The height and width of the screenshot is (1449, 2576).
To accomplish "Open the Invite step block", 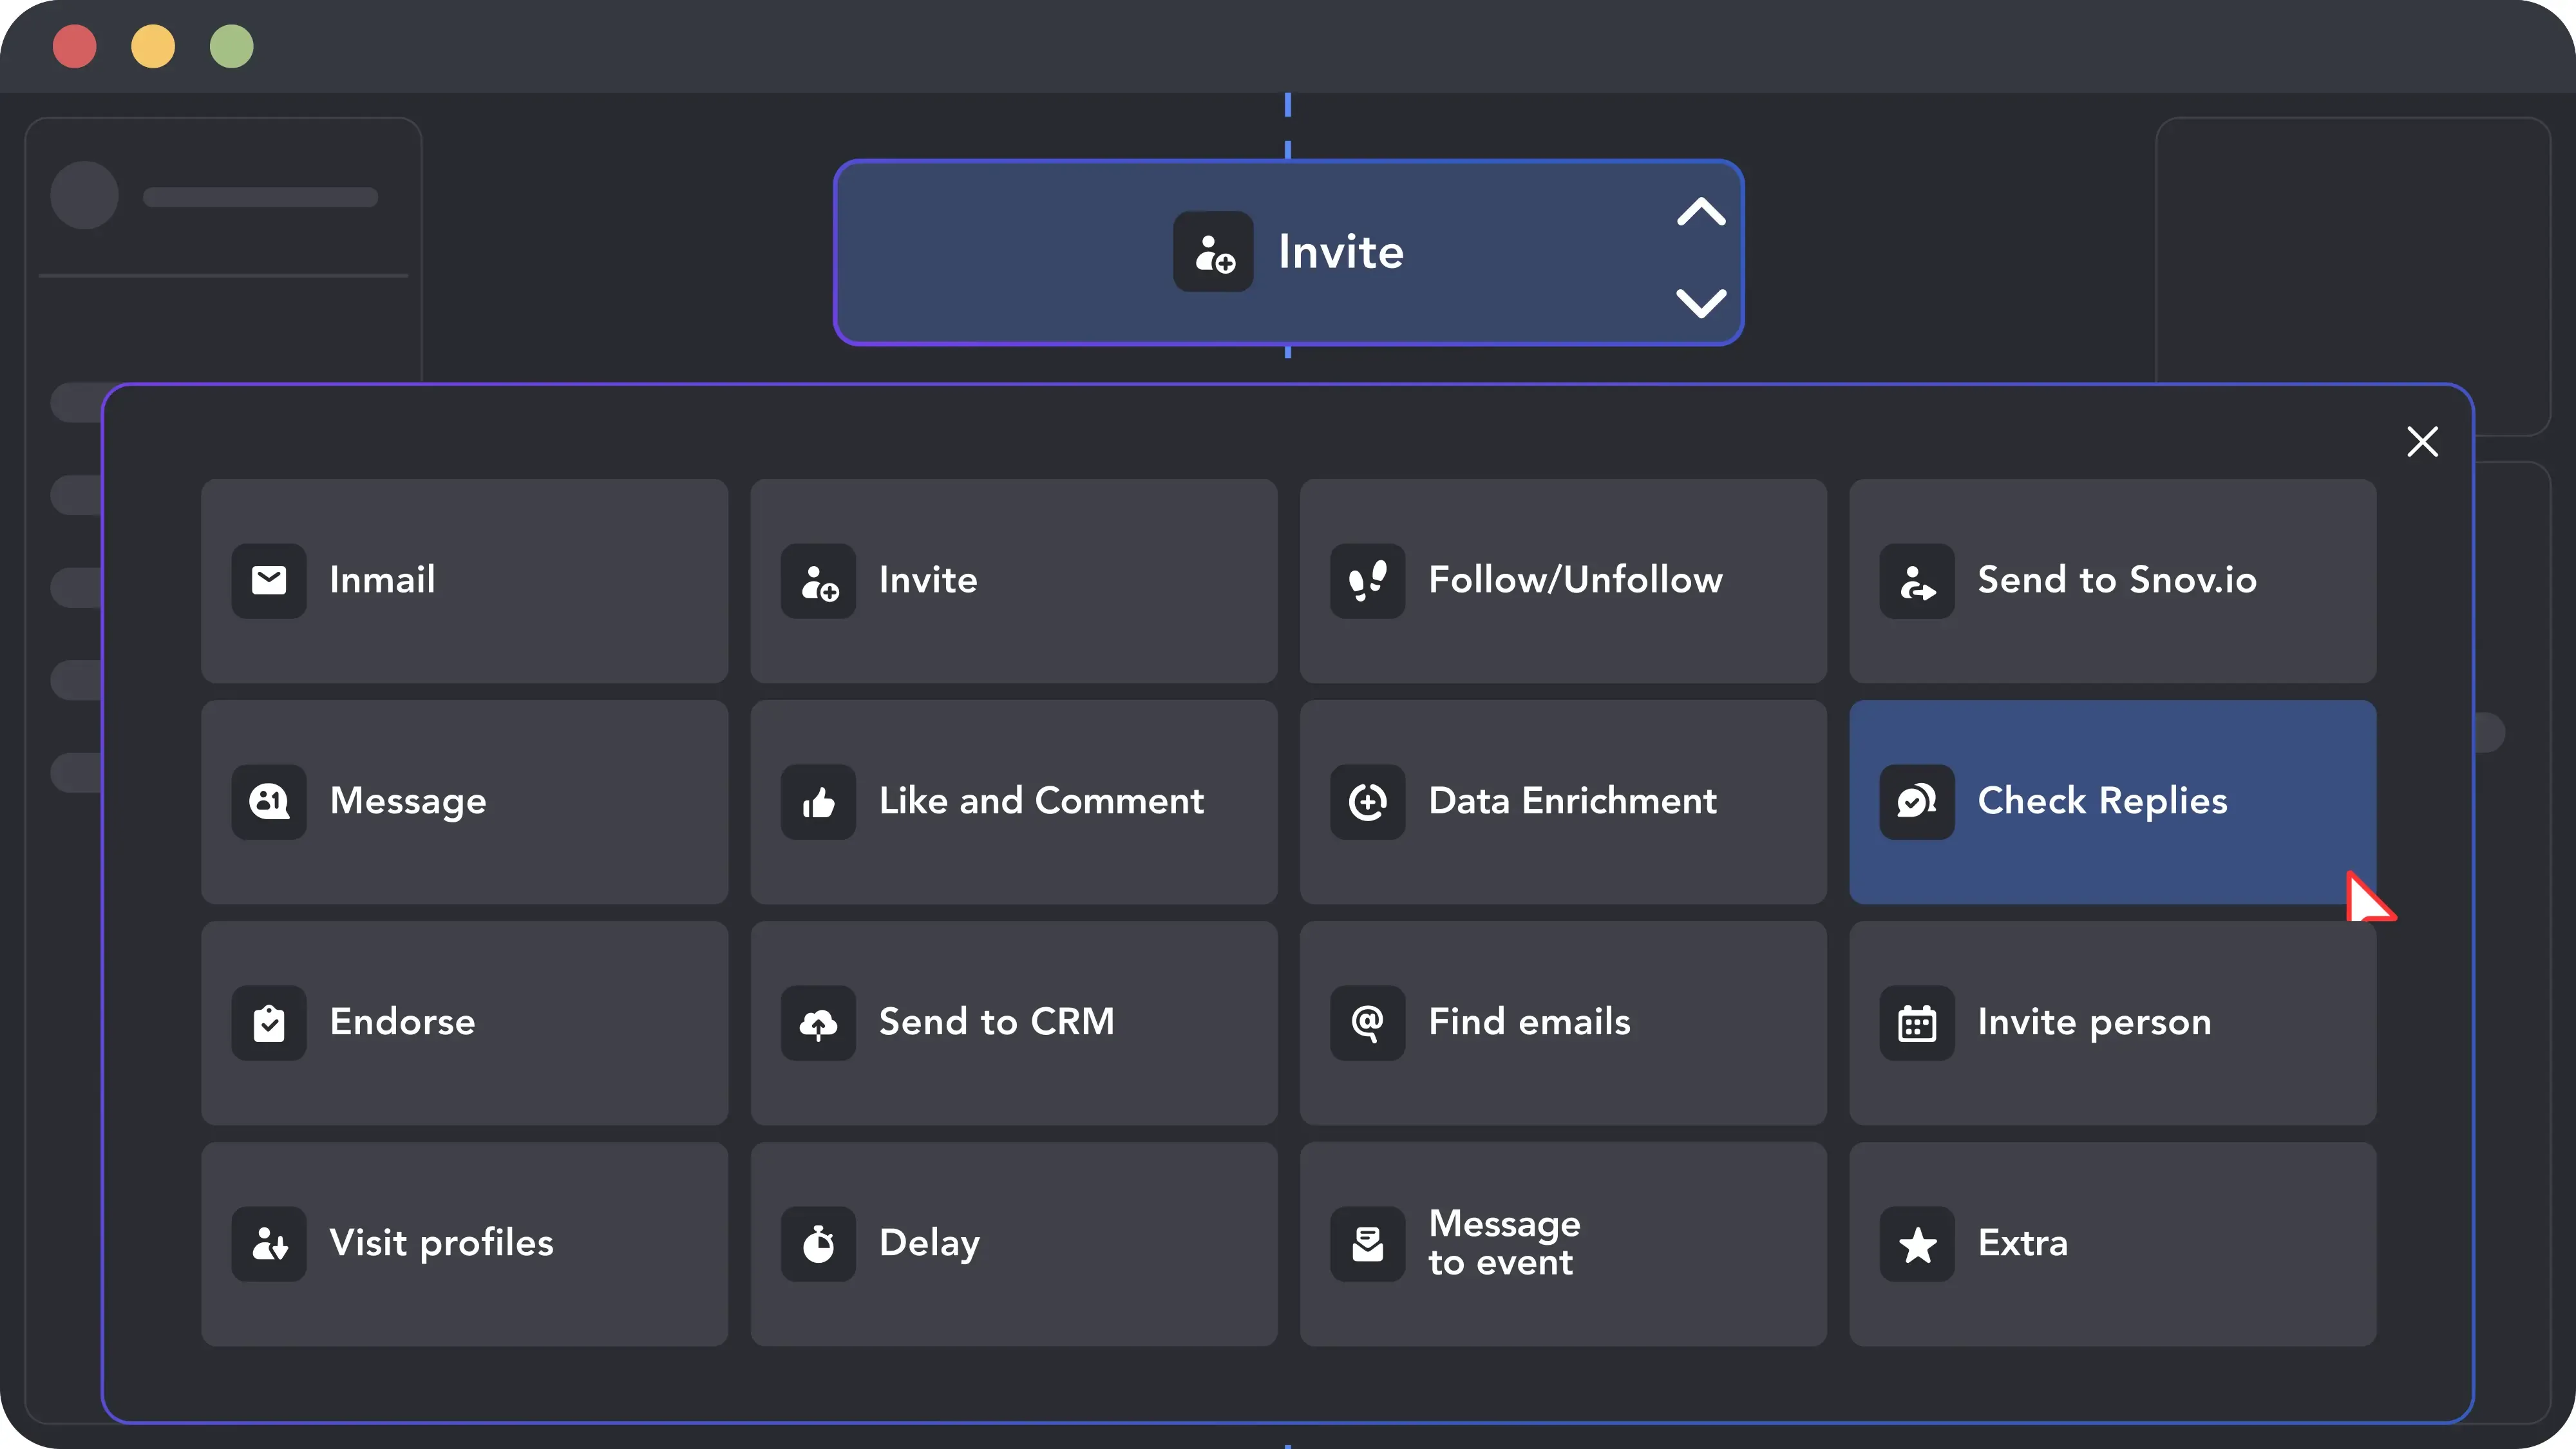I will [1288, 252].
